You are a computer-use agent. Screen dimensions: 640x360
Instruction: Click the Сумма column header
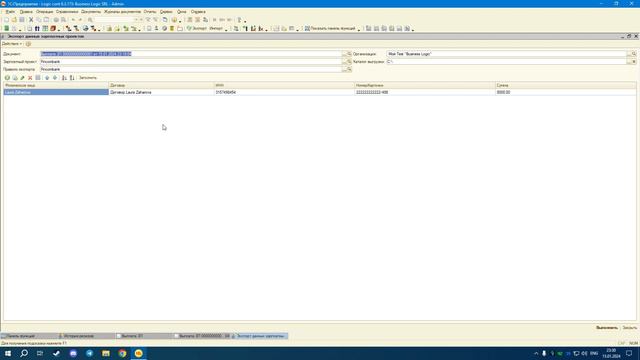tap(566, 85)
